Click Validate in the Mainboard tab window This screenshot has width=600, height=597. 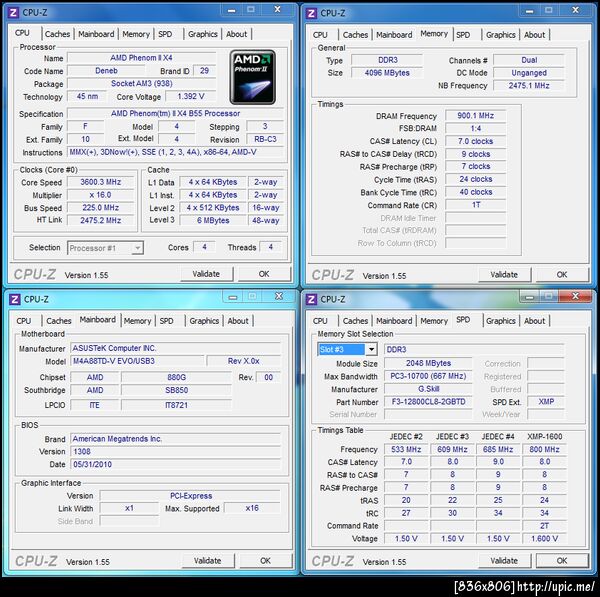(x=207, y=561)
